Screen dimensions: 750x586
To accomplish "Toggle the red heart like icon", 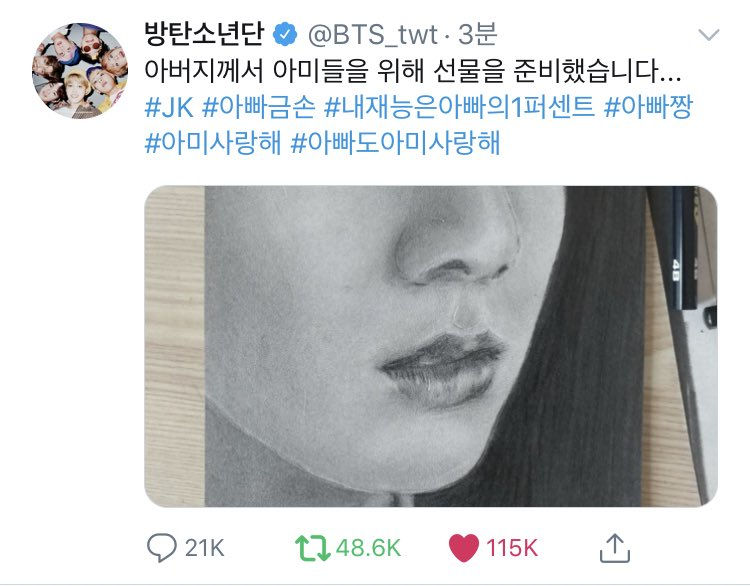I will click(463, 548).
